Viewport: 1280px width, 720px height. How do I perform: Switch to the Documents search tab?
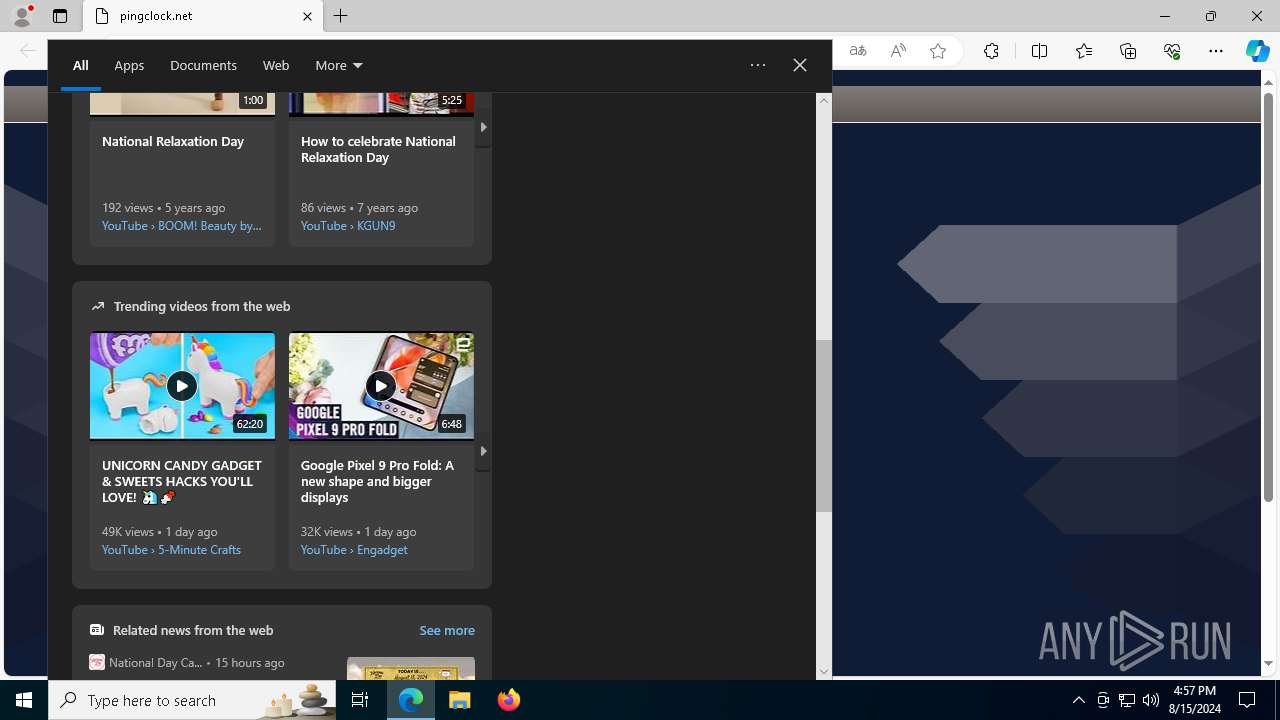click(203, 65)
